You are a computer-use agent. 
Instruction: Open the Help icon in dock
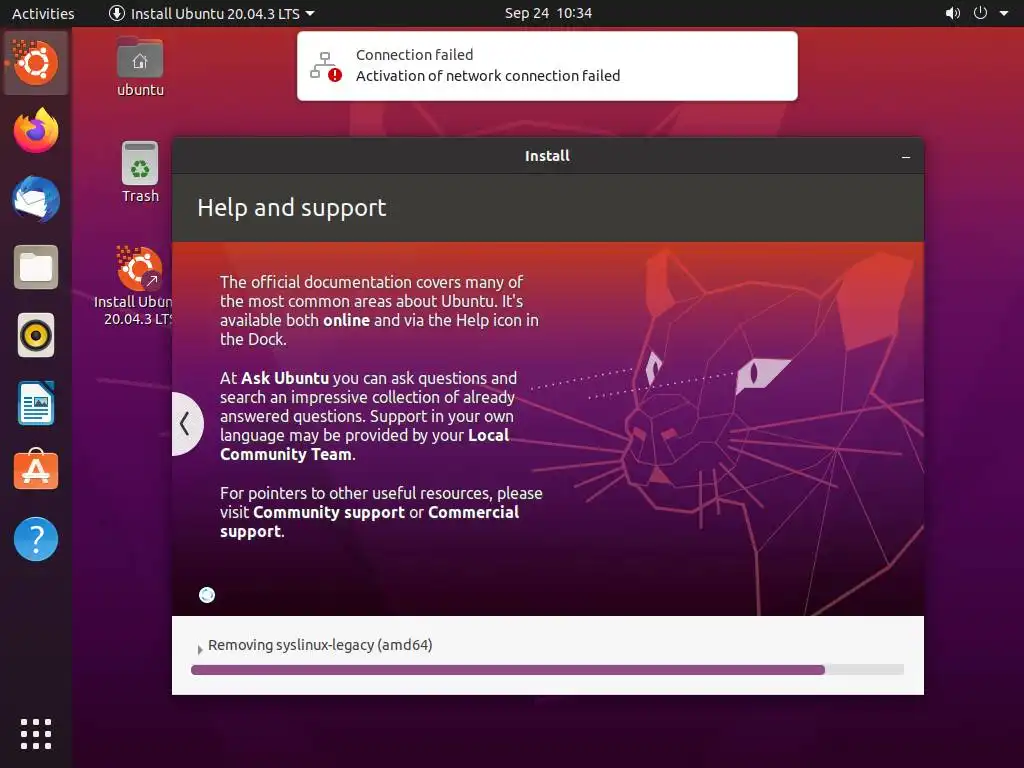(x=36, y=539)
